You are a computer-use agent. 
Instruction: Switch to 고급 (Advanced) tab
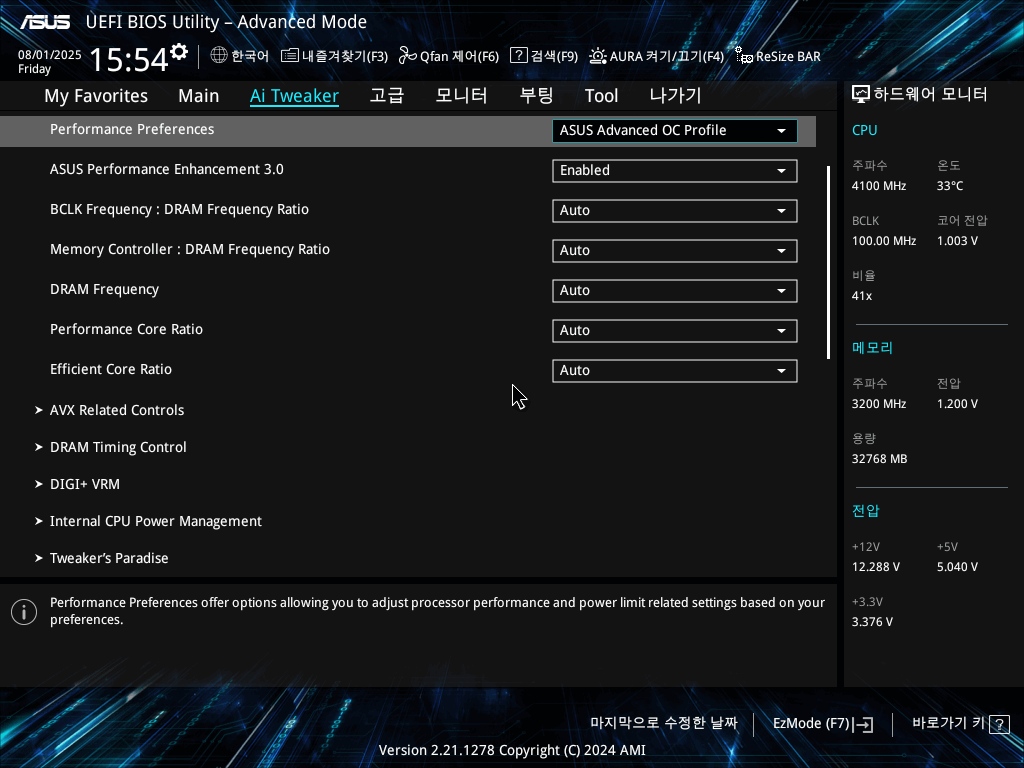pos(387,96)
